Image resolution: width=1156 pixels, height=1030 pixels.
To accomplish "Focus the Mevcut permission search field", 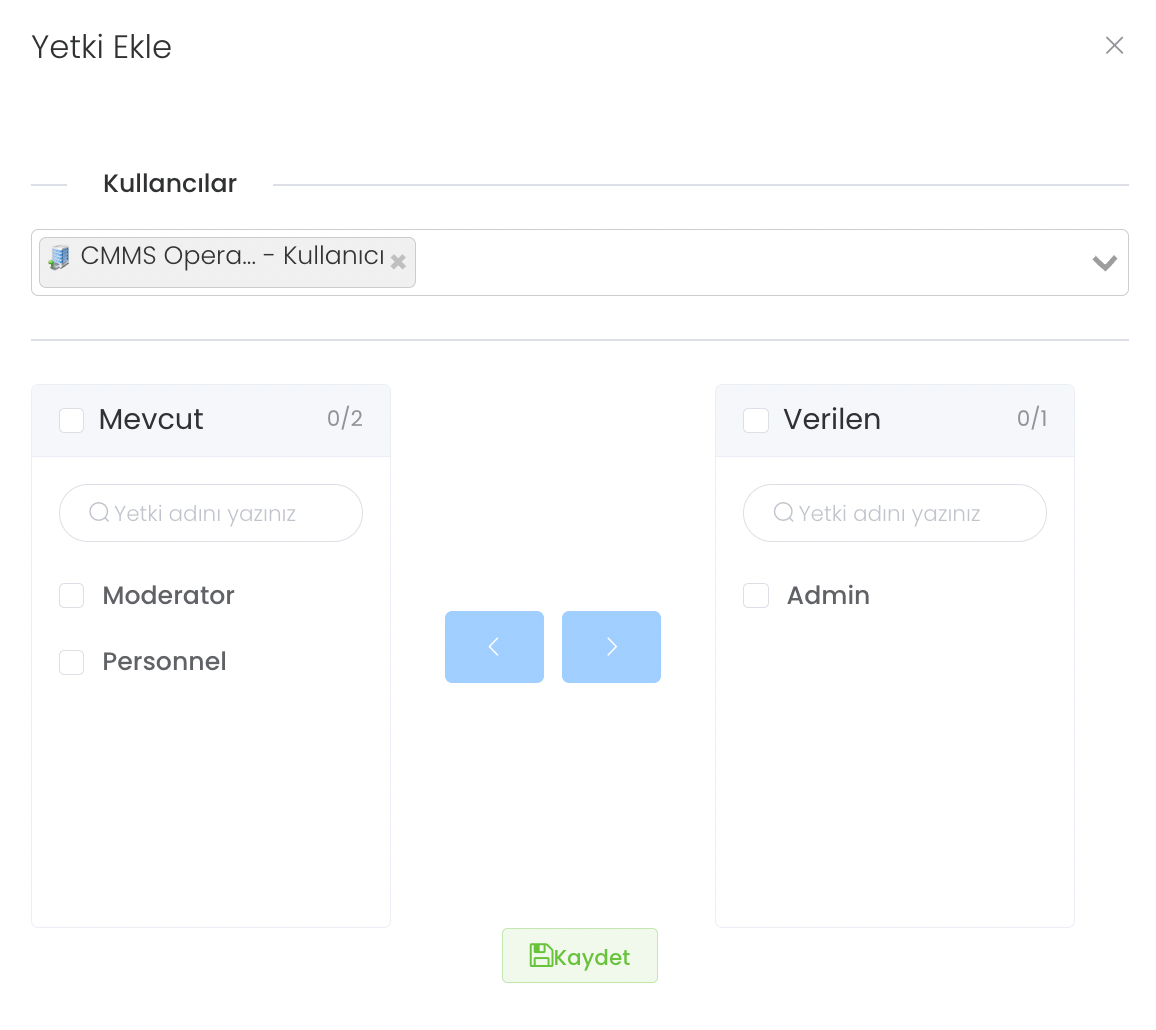I will click(225, 514).
